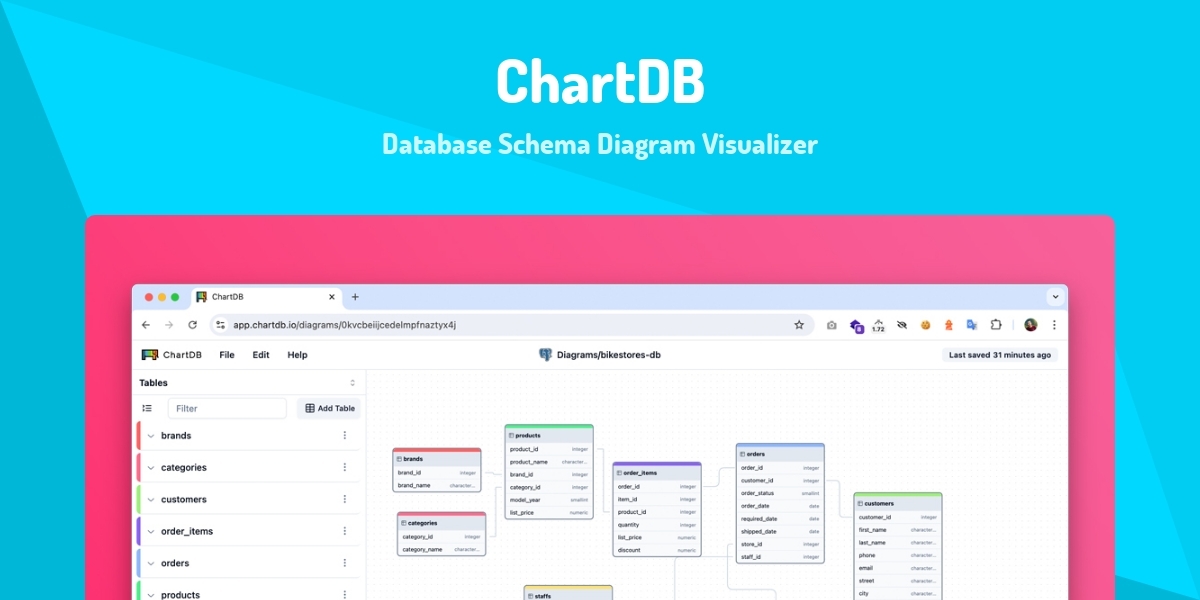Click category_name field in categories diagram table
Image resolution: width=1200 pixels, height=600 pixels.
[441, 549]
